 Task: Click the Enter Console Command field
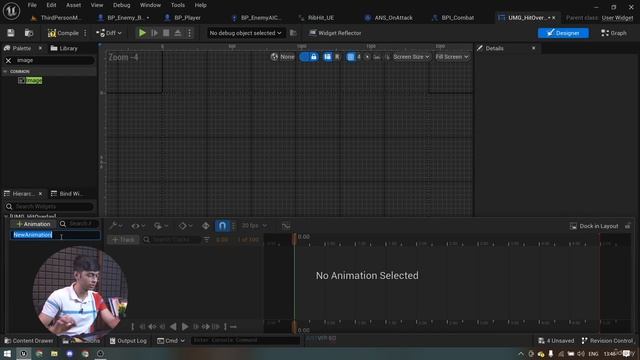click(245, 340)
